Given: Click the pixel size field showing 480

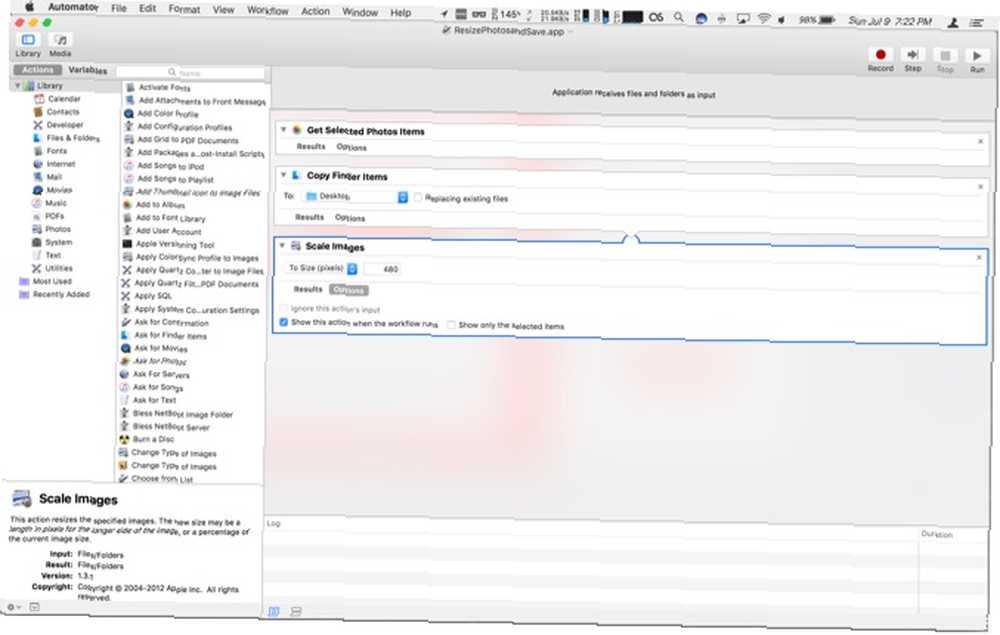Looking at the screenshot, I should [383, 269].
